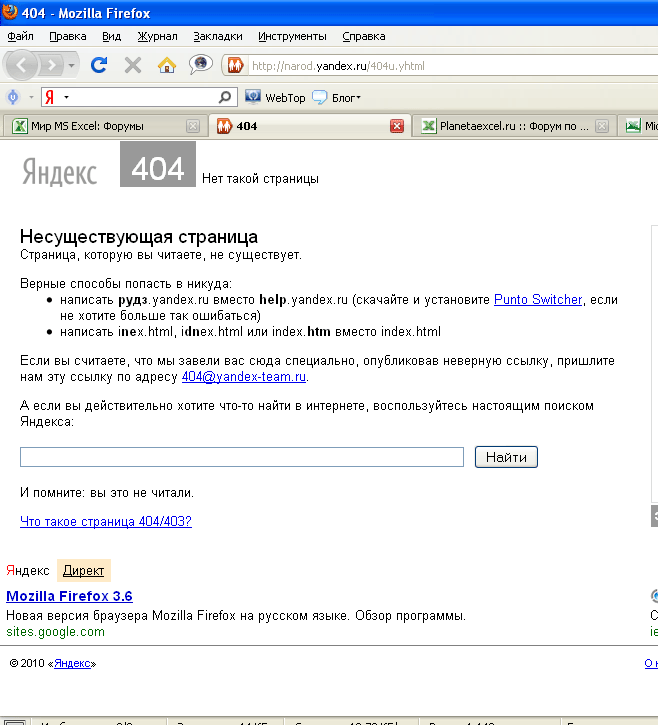
Task: Click the magnifier search icon in toolbar
Action: pos(225,97)
